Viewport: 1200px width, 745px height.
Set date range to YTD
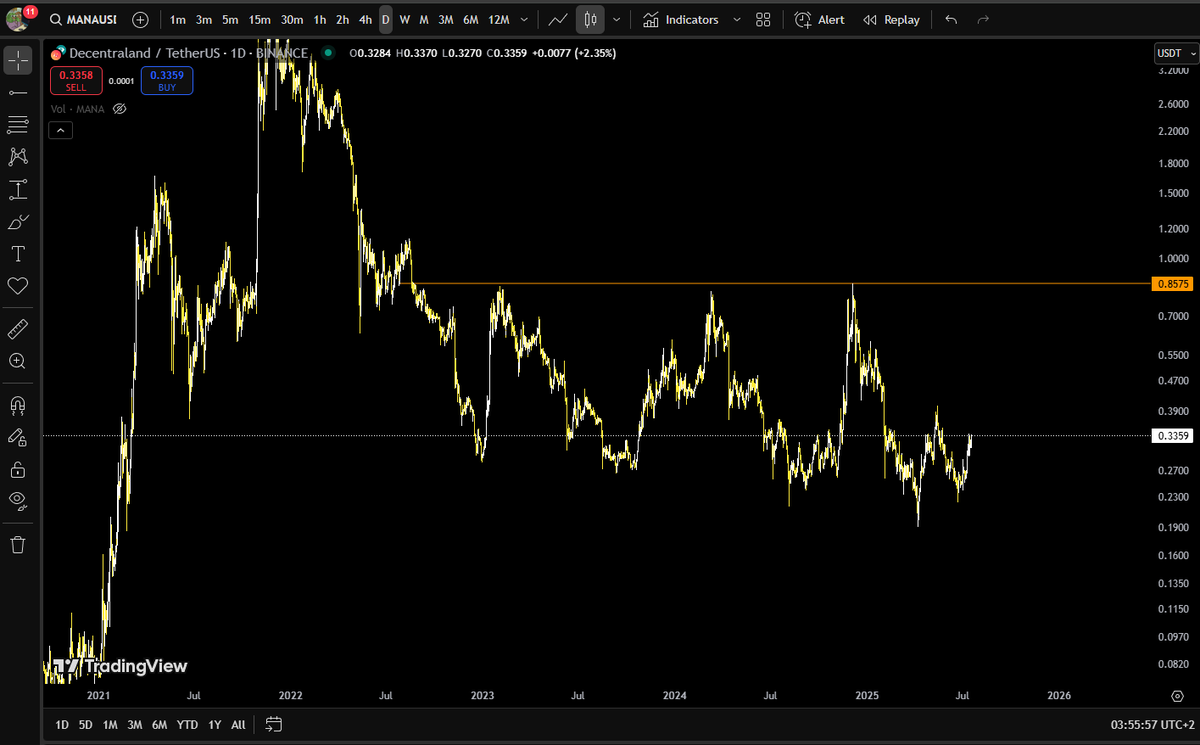click(187, 724)
